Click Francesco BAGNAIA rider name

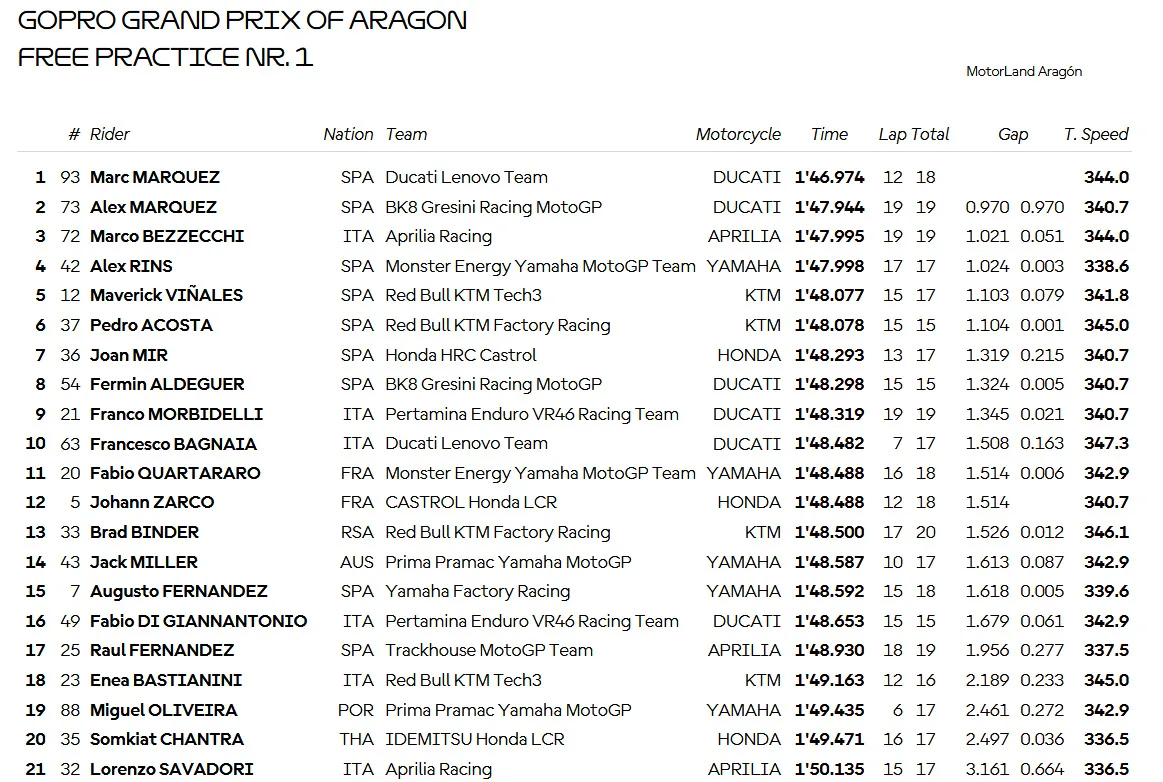(x=174, y=444)
